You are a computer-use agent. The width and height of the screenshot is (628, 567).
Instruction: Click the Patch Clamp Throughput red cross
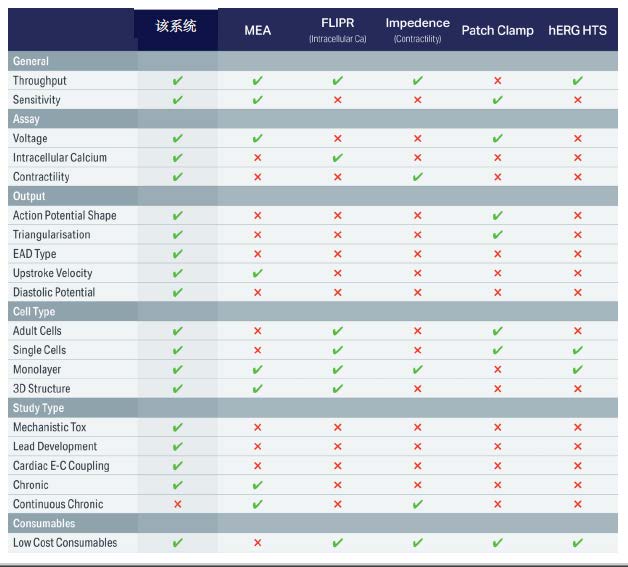click(497, 81)
